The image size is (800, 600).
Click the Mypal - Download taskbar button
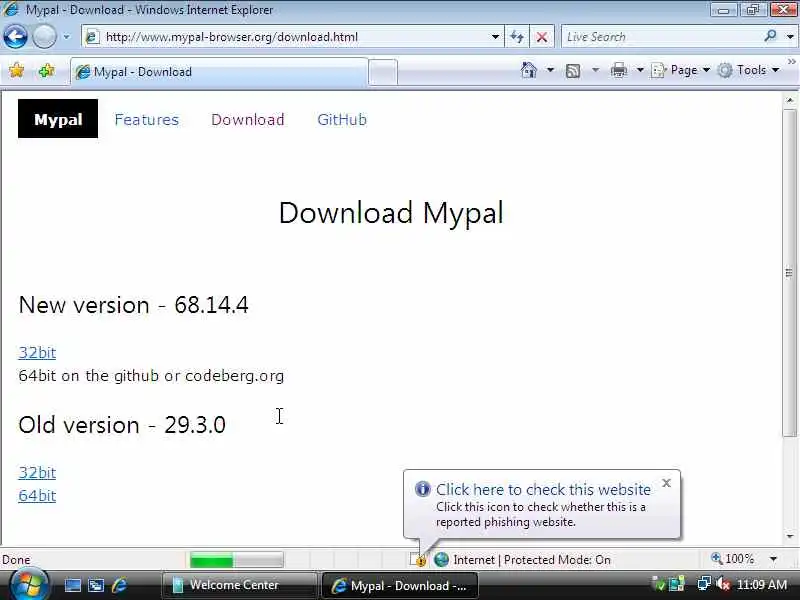coord(399,585)
